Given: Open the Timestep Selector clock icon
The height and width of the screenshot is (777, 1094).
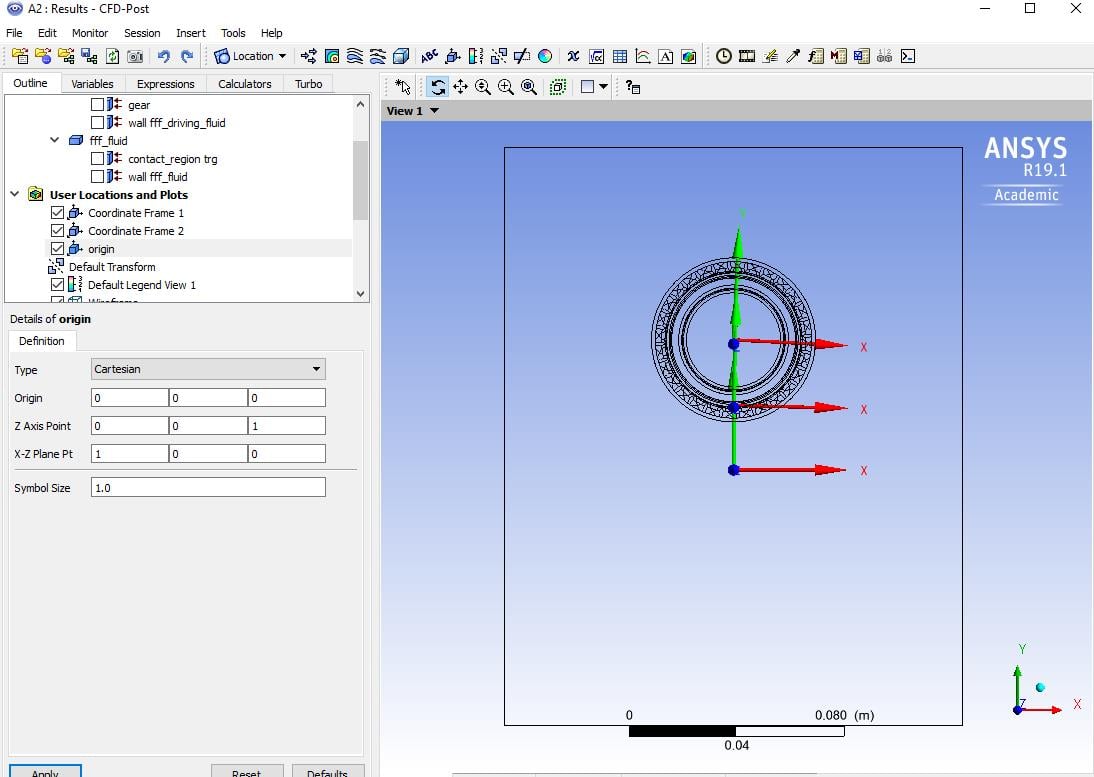Looking at the screenshot, I should click(x=724, y=56).
